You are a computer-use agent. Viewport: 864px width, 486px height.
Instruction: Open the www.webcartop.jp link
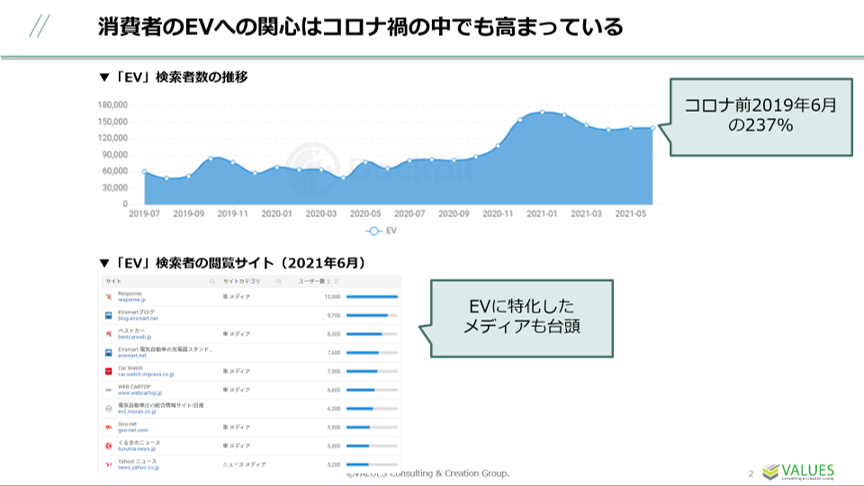click(x=138, y=393)
